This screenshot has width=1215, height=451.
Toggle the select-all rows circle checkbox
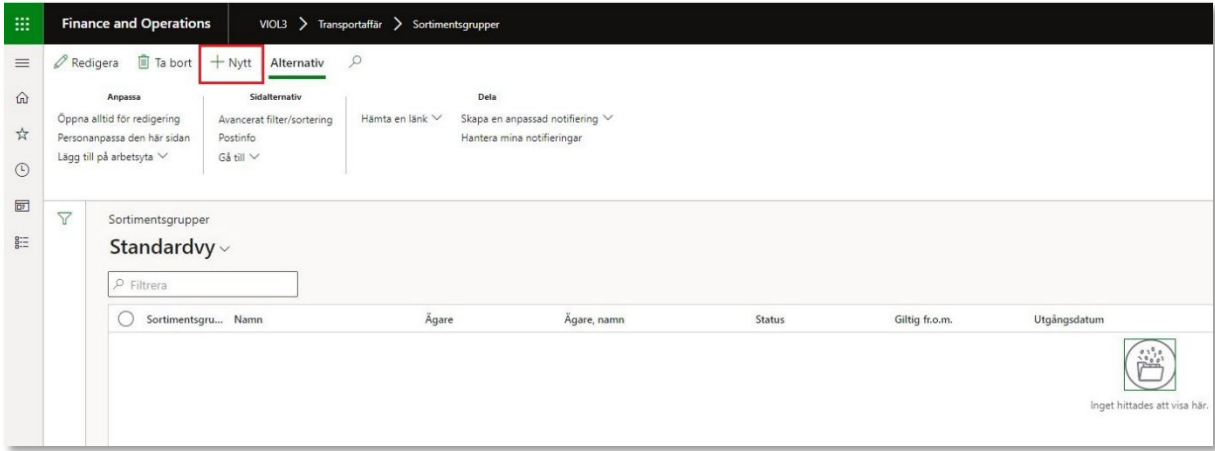tap(126, 319)
